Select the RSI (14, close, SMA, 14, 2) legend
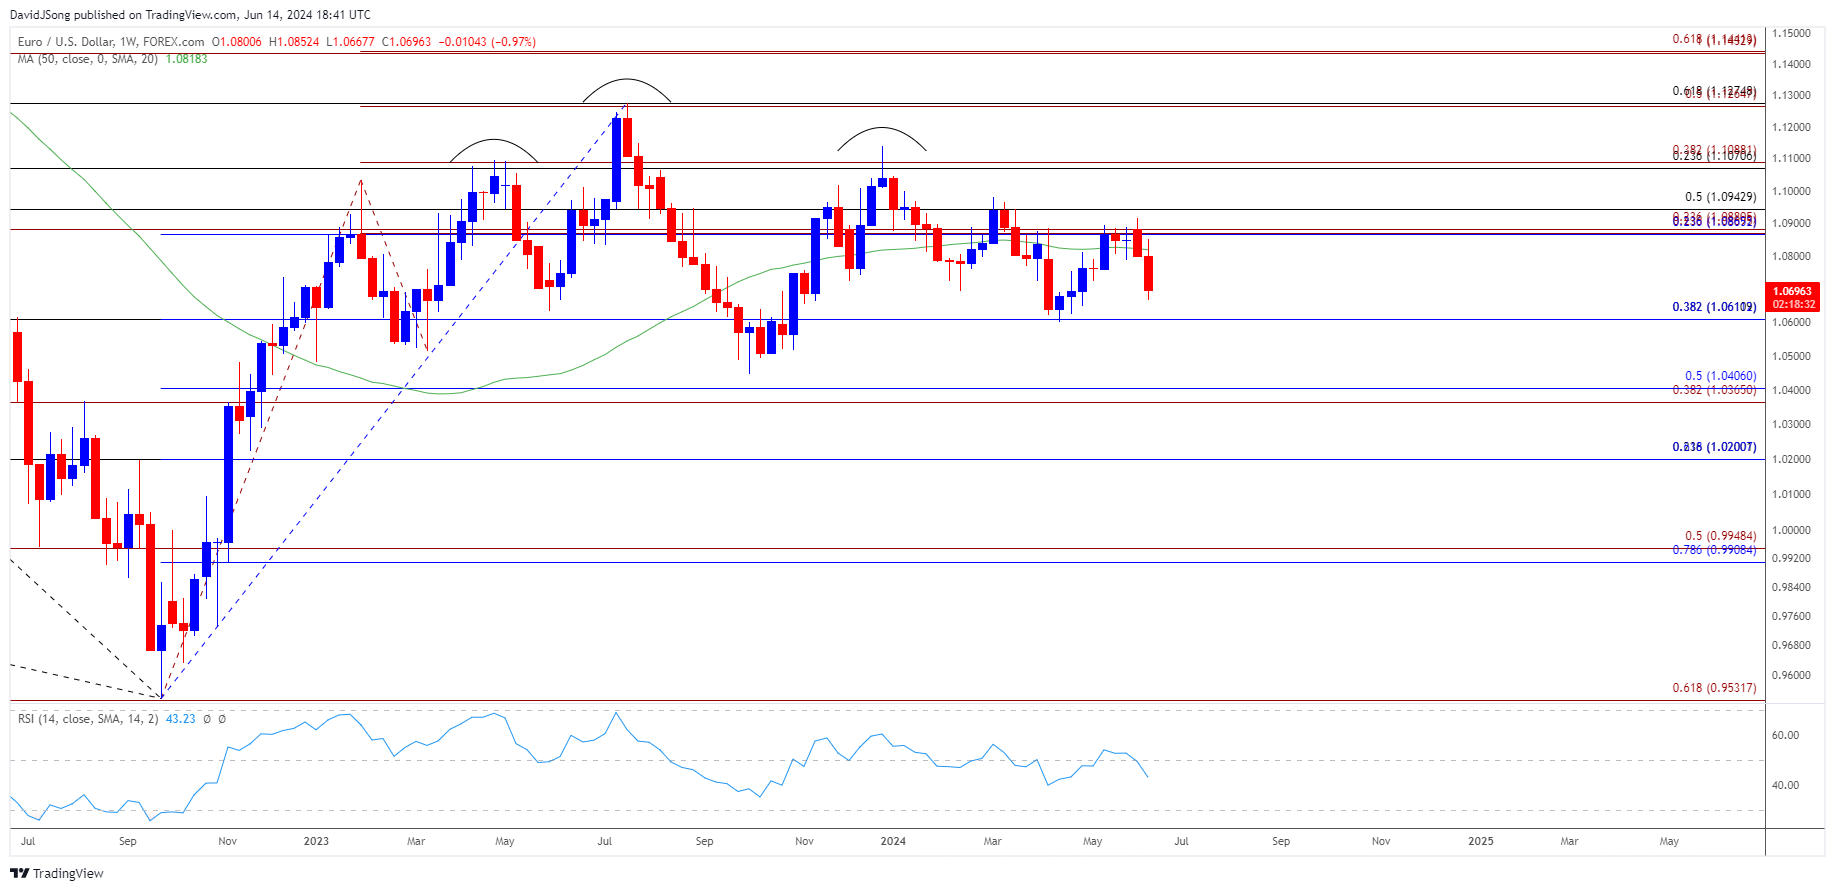1835x891 pixels. 88,719
